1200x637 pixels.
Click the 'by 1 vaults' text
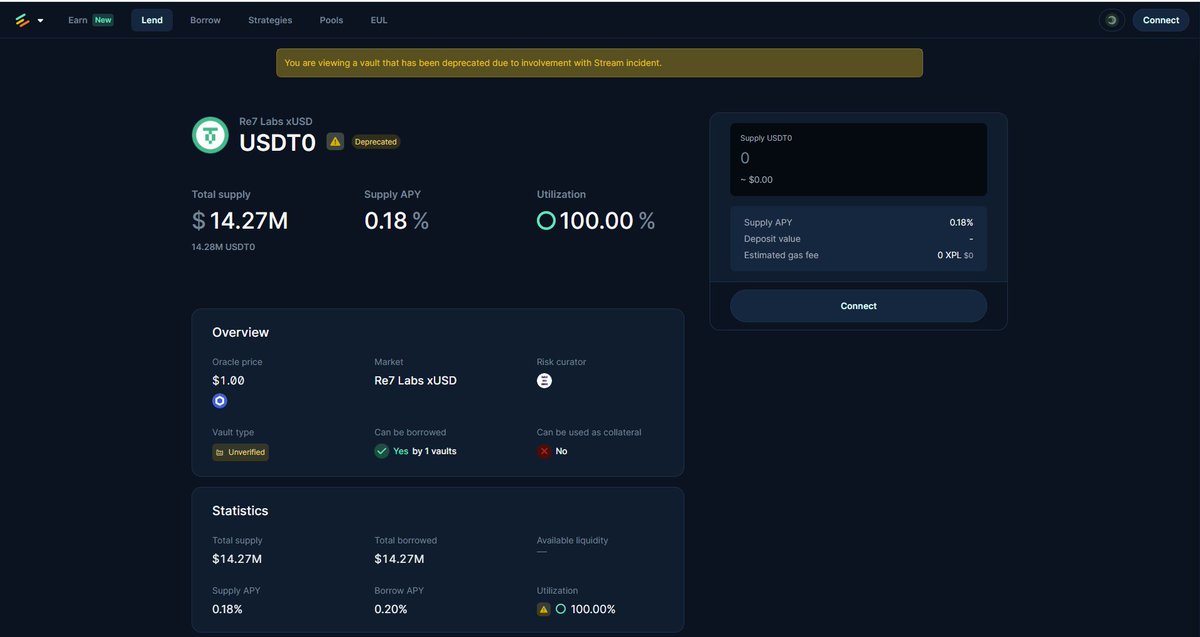434,451
